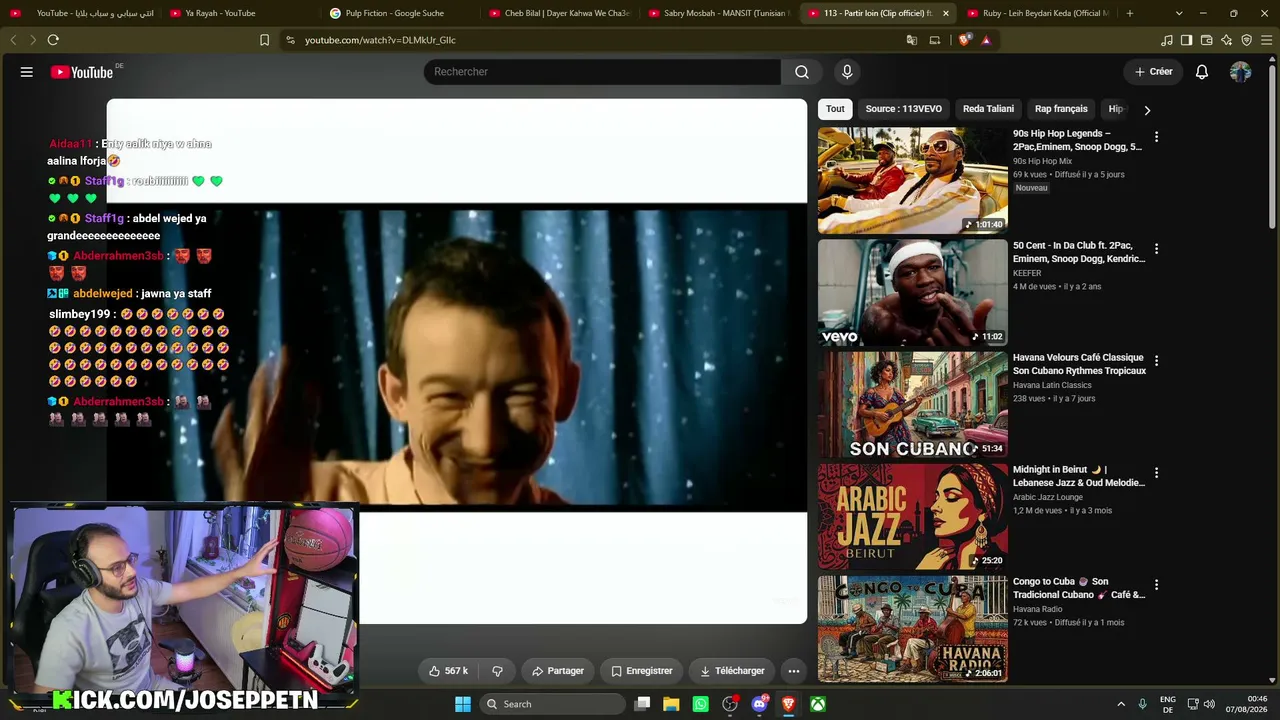Open the translate page icon
The image size is (1280, 720).
tap(912, 40)
